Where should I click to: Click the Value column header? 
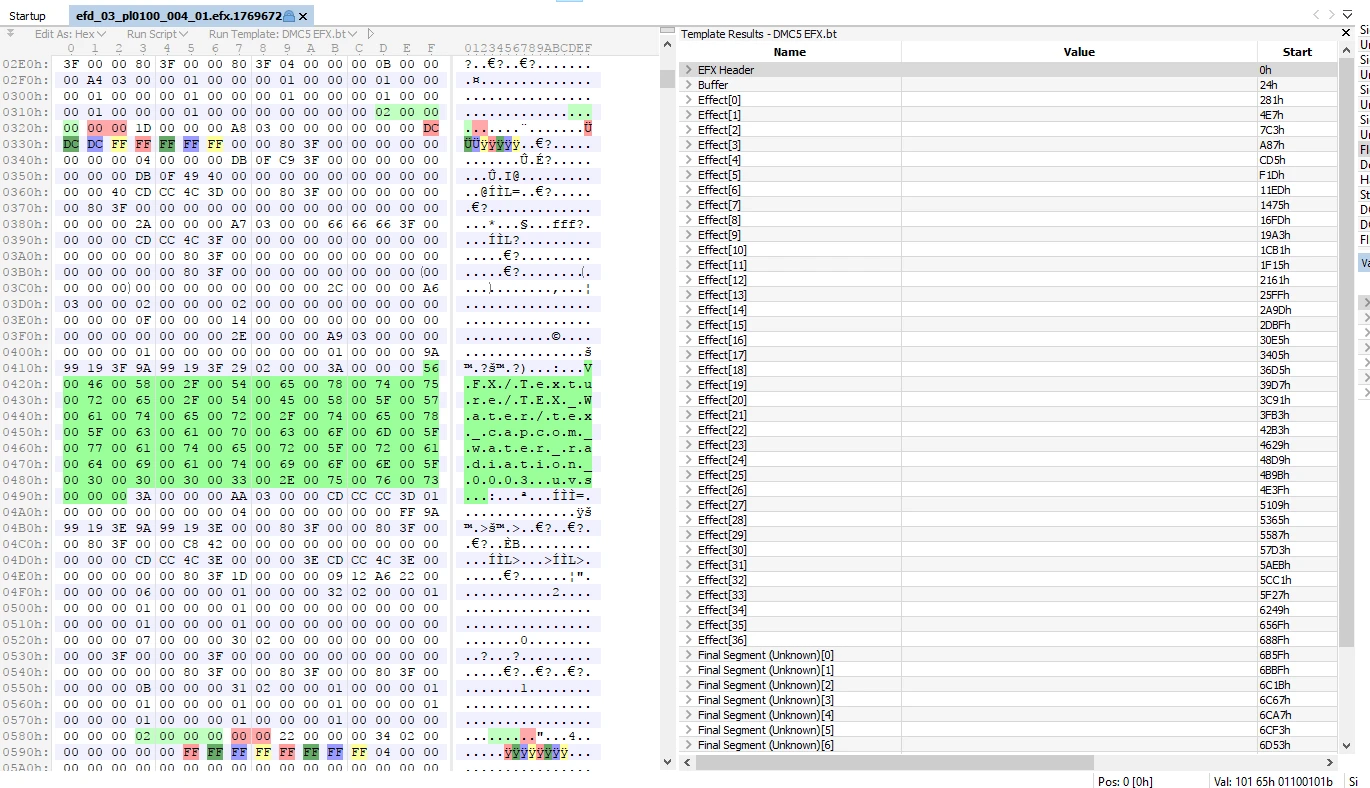coord(1079,52)
